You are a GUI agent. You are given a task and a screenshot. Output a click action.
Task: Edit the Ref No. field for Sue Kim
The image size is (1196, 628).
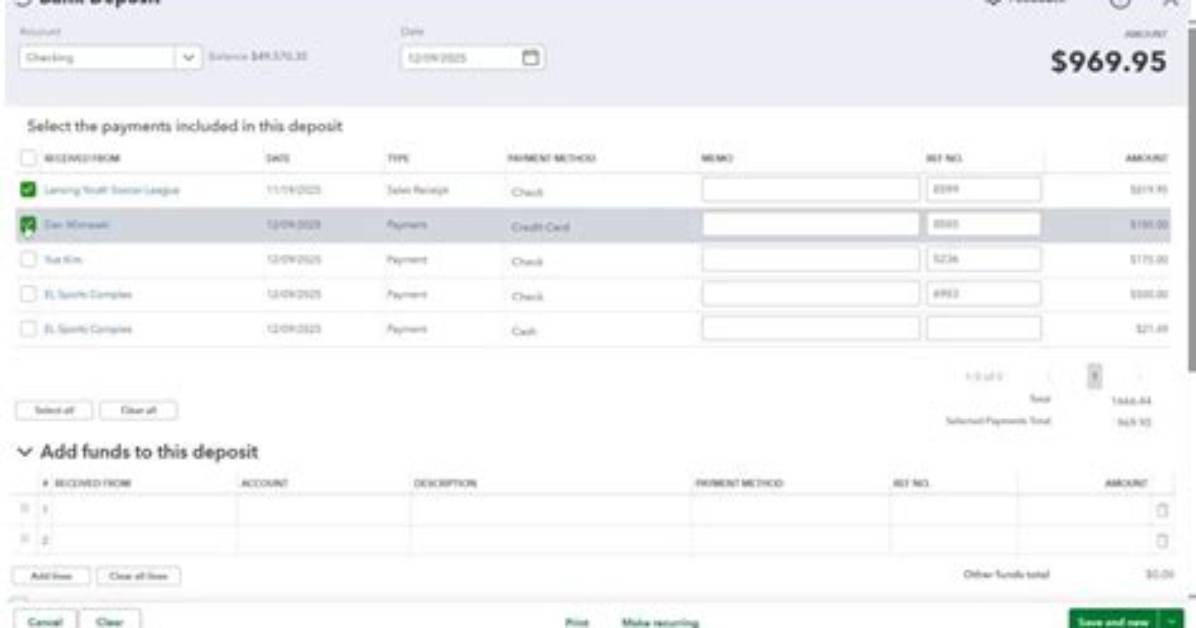click(x=983, y=259)
